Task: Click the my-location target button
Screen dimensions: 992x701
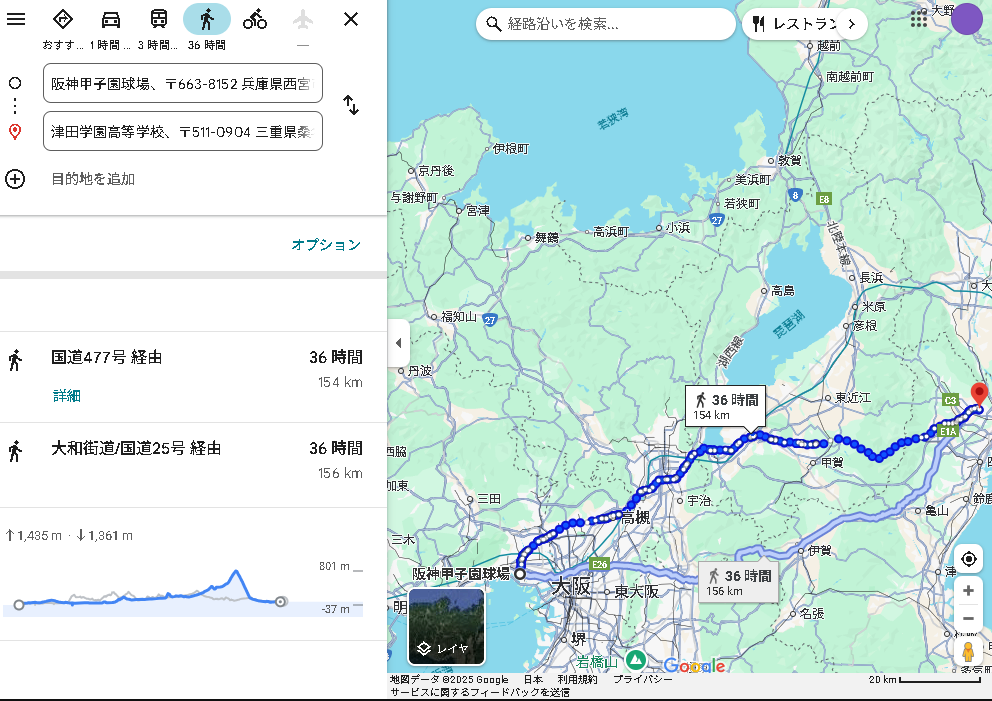Action: point(968,559)
